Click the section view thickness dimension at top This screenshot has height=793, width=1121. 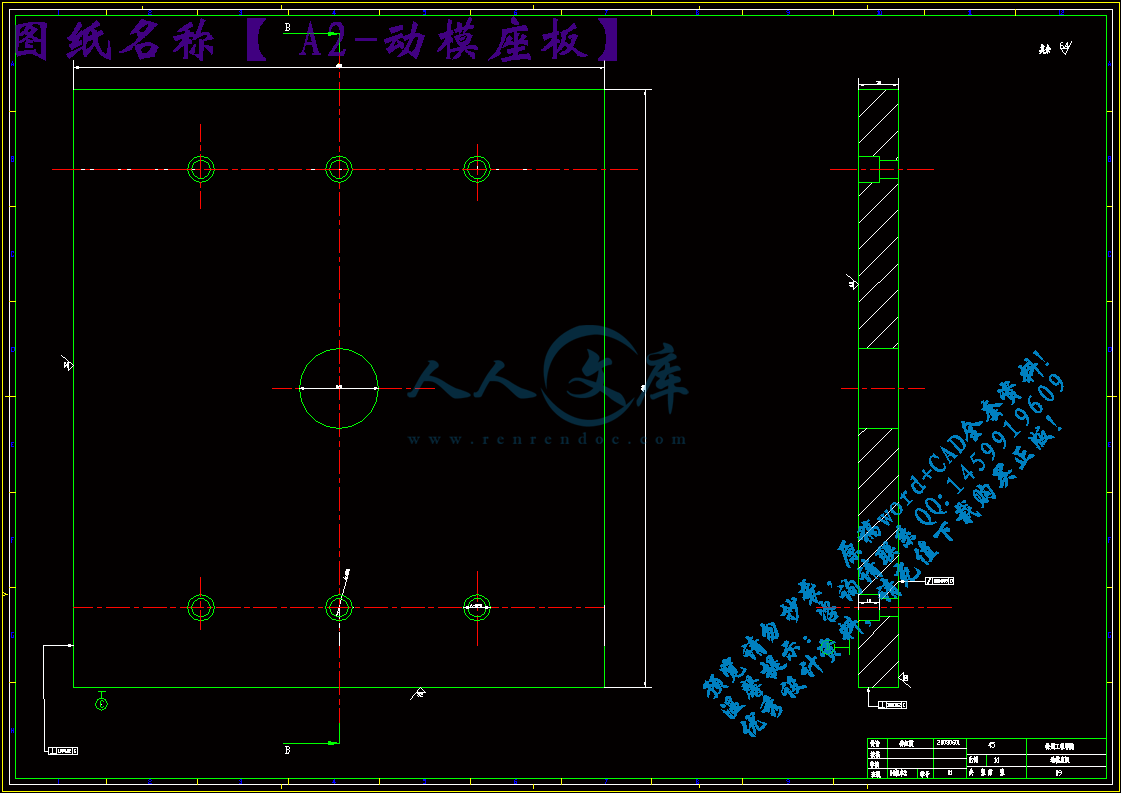(x=878, y=81)
